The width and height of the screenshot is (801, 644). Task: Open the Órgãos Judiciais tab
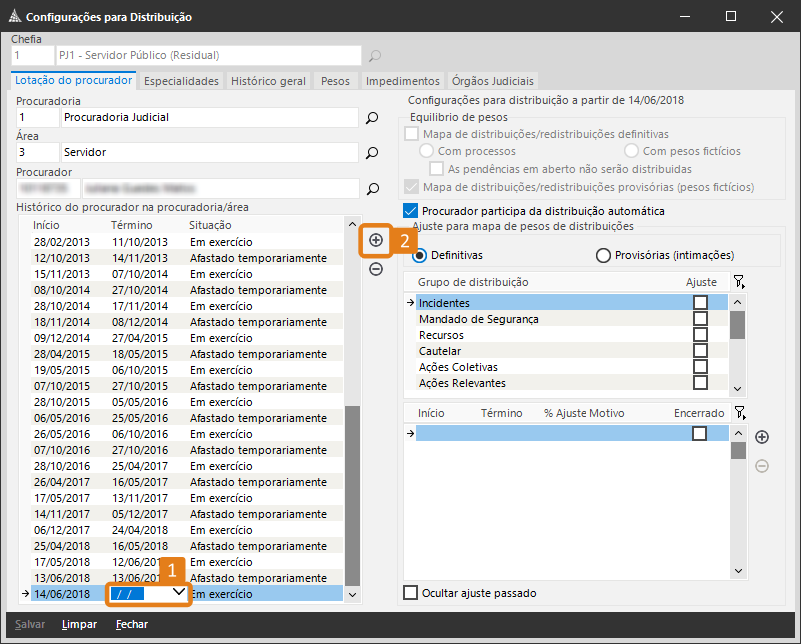[493, 81]
